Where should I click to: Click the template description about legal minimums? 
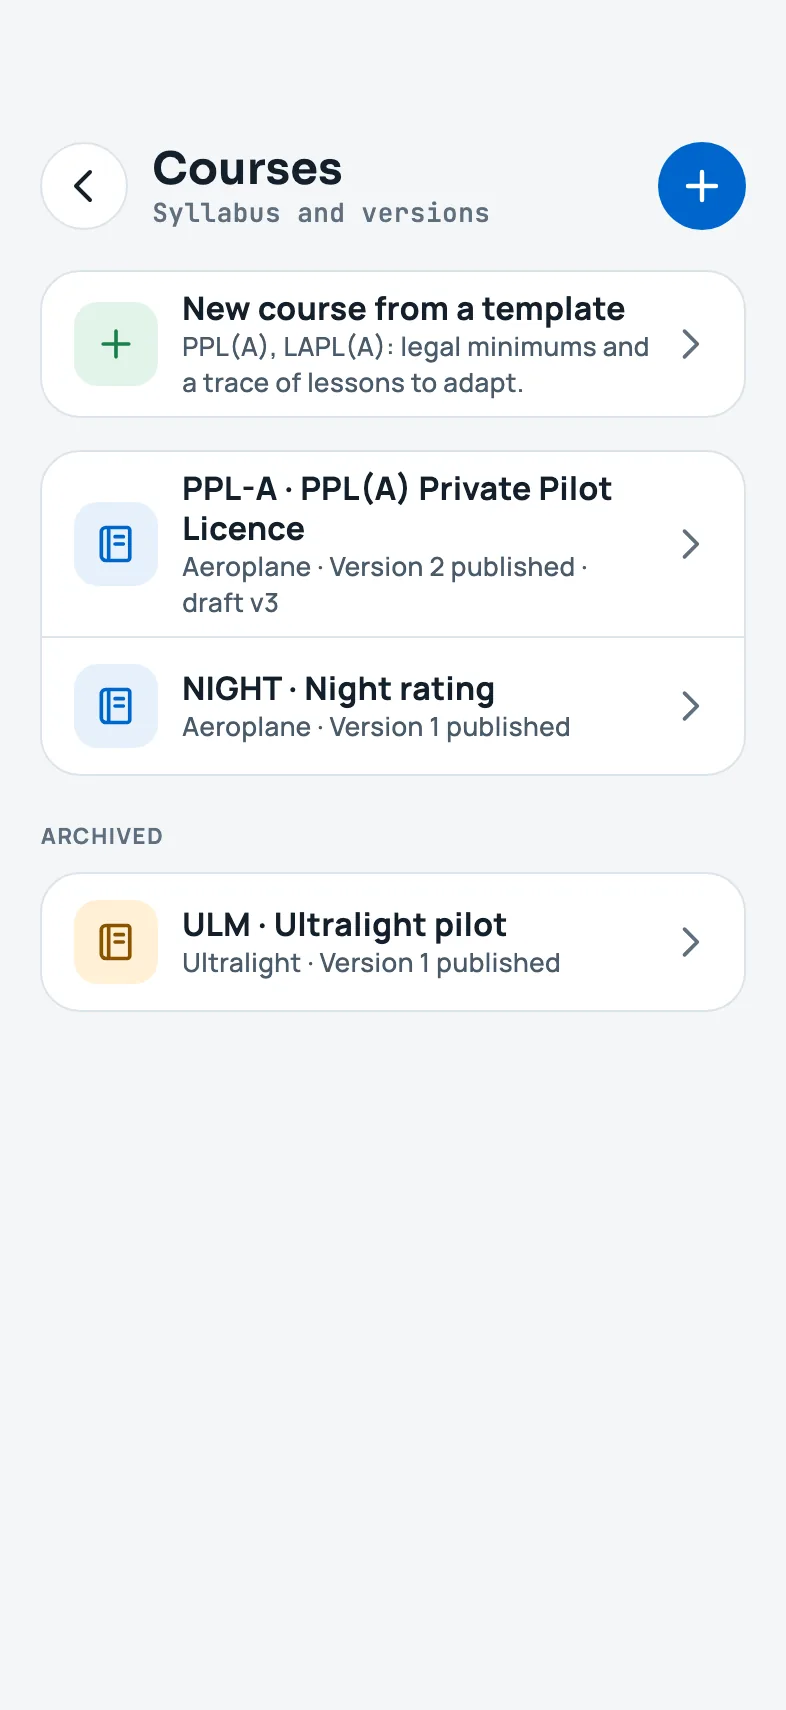point(415,365)
